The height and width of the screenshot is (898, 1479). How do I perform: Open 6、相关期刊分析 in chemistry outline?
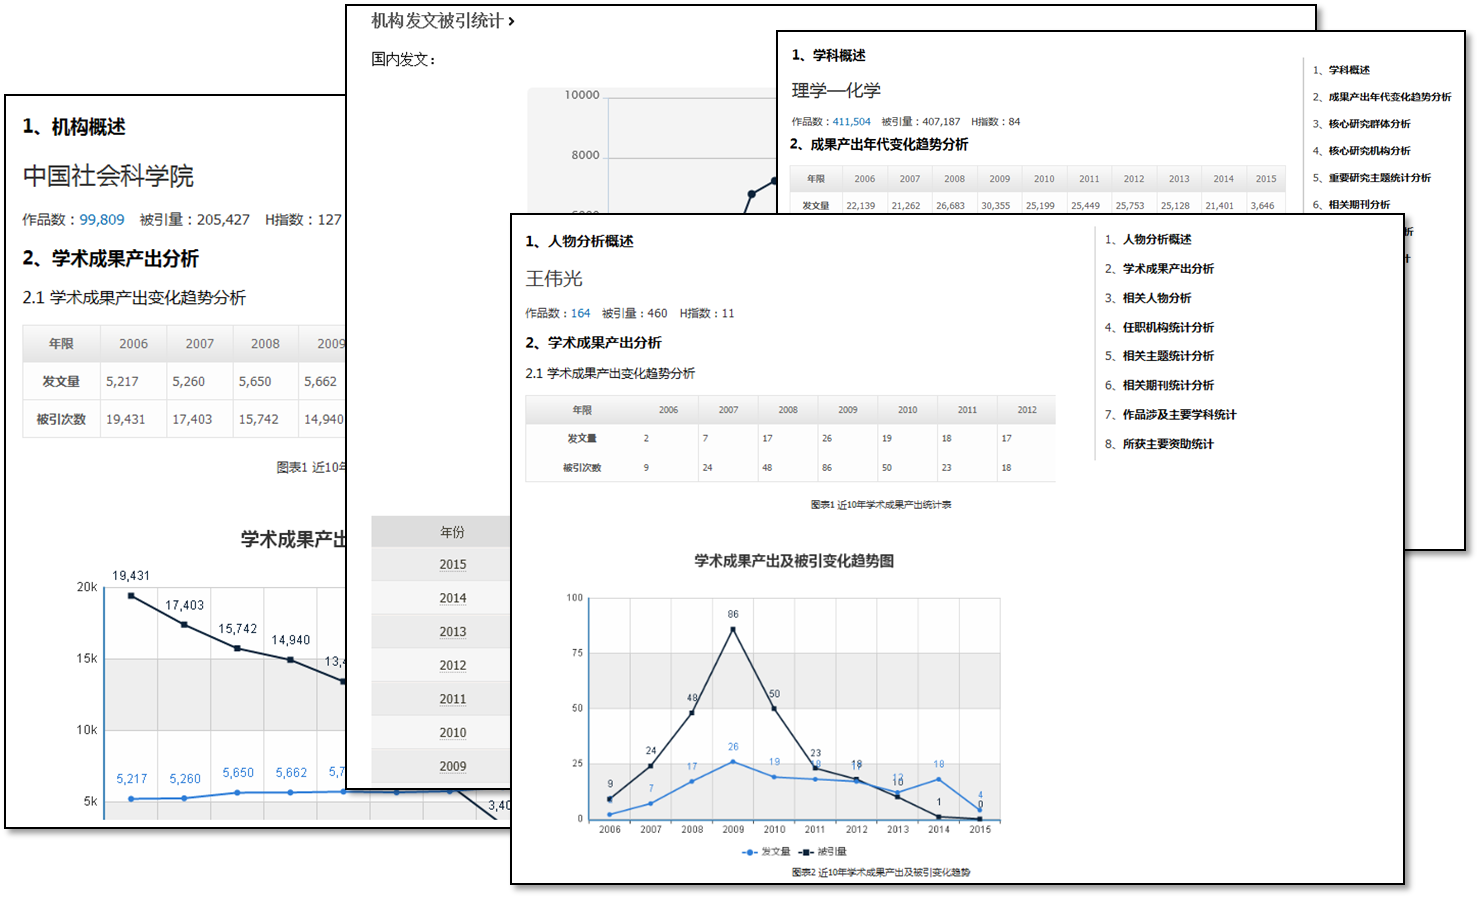coord(1351,205)
